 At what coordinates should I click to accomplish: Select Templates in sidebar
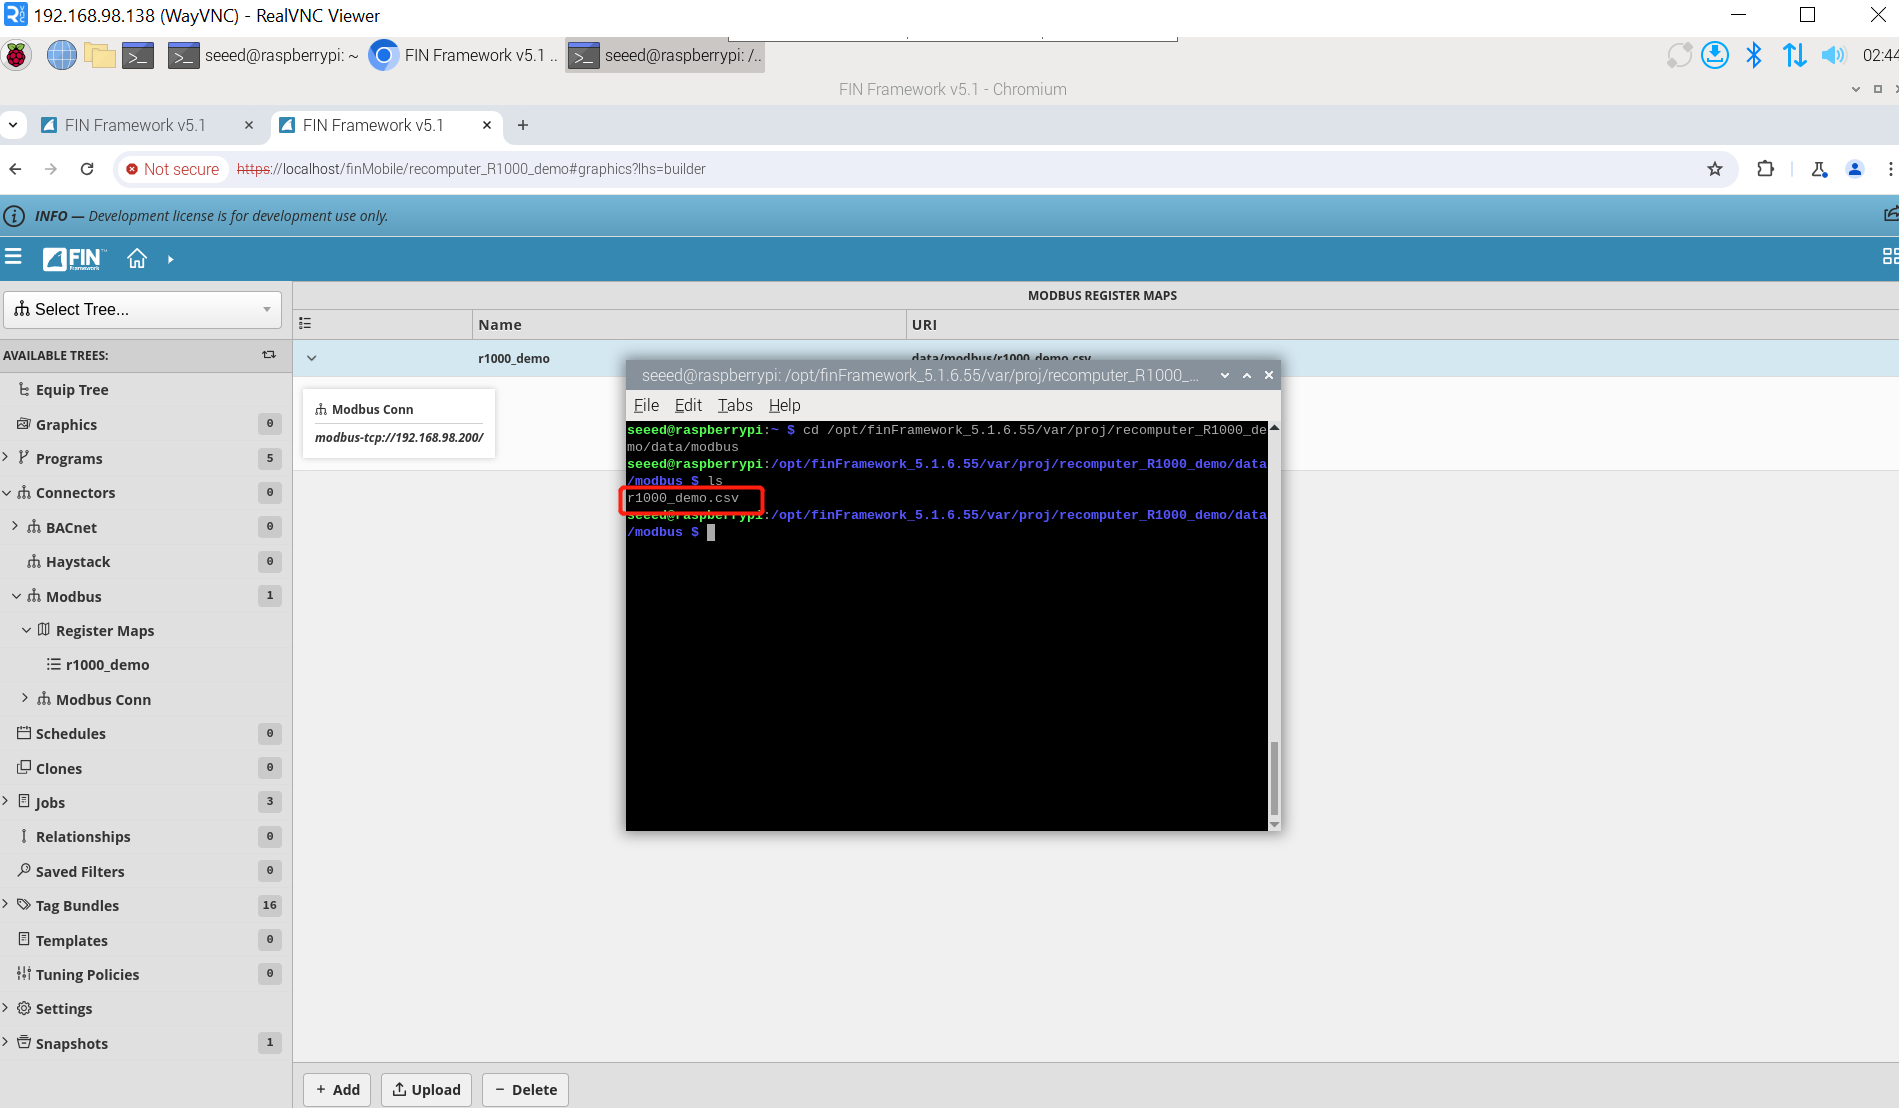coord(71,940)
